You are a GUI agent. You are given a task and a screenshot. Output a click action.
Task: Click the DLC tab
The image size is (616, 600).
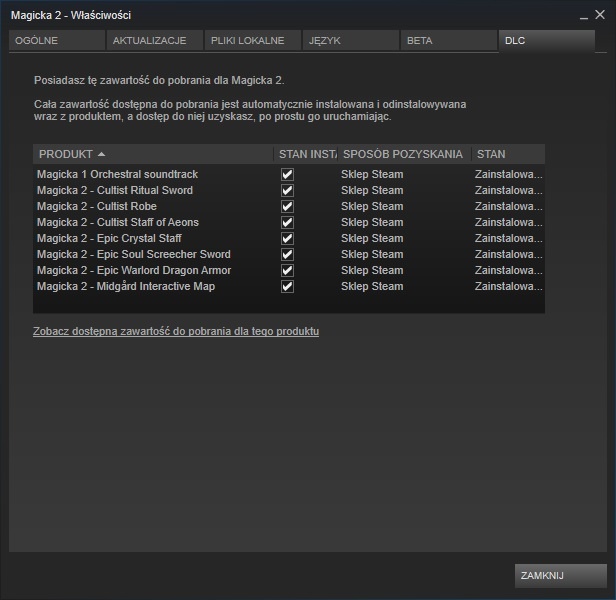click(x=547, y=40)
